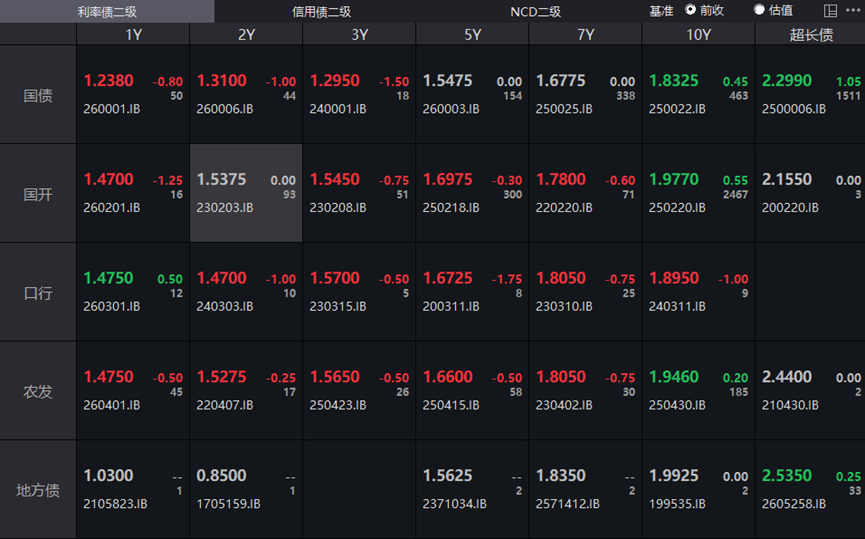This screenshot has height=539, width=865.
Task: Open bond 230310.IB quote cell
Action: tap(585, 292)
